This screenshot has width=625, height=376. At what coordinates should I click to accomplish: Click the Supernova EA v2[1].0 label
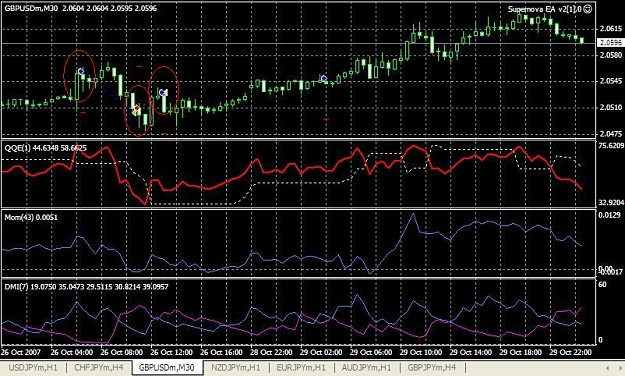point(544,9)
